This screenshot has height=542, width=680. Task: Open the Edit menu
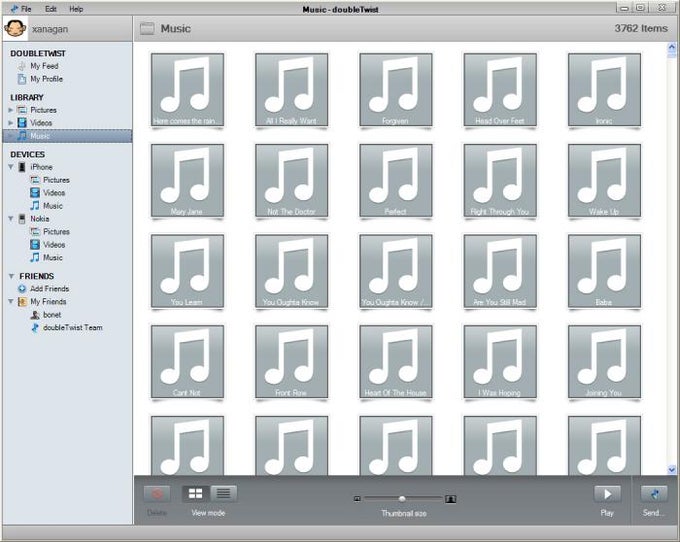click(x=51, y=9)
